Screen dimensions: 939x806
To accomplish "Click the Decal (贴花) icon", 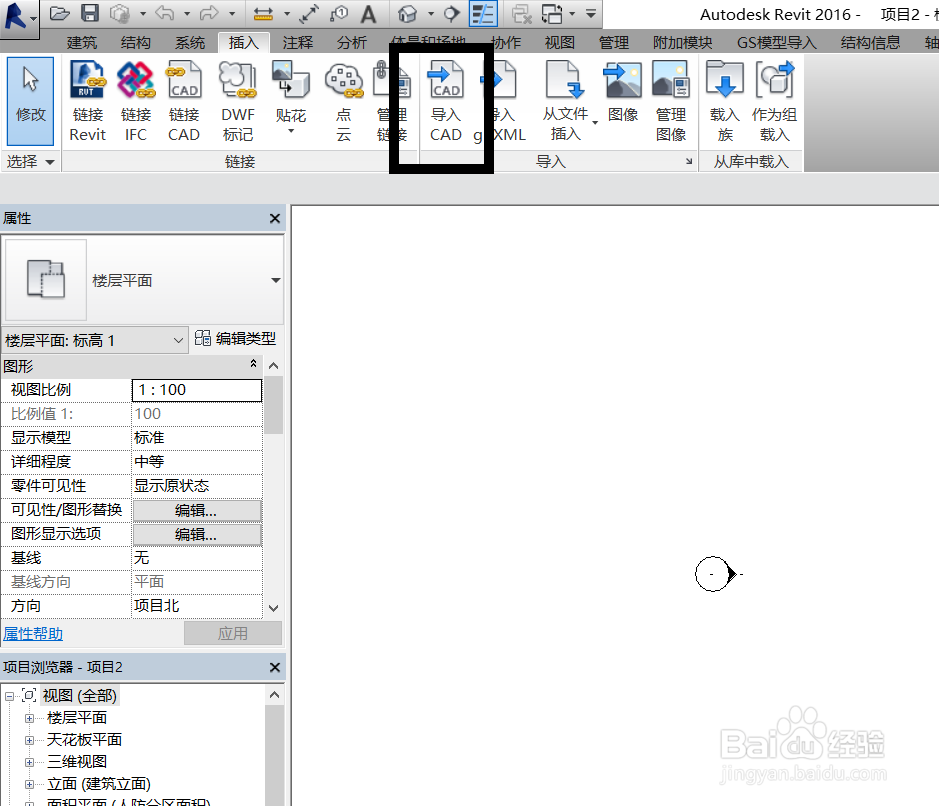I will [291, 92].
